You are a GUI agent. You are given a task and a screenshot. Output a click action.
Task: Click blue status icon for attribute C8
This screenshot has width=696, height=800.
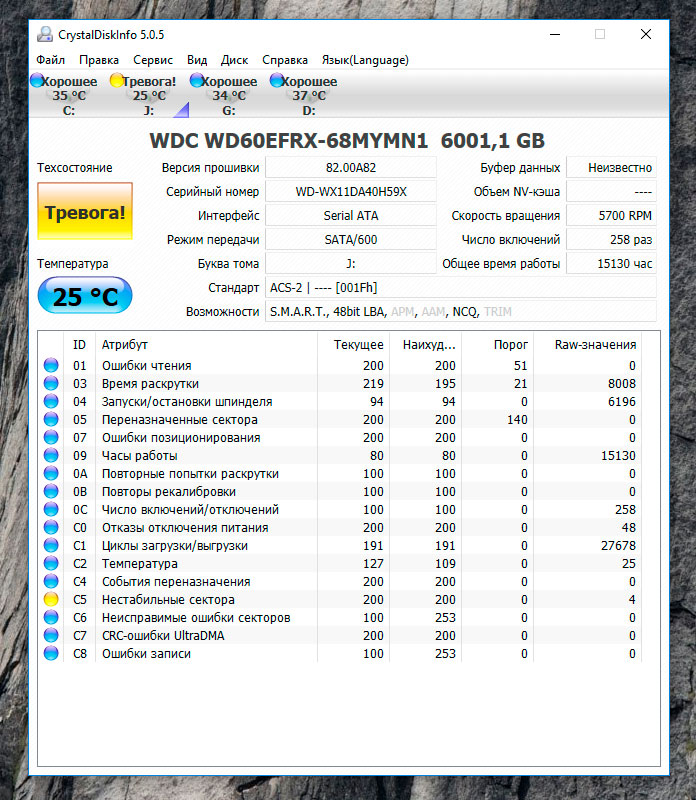51,654
